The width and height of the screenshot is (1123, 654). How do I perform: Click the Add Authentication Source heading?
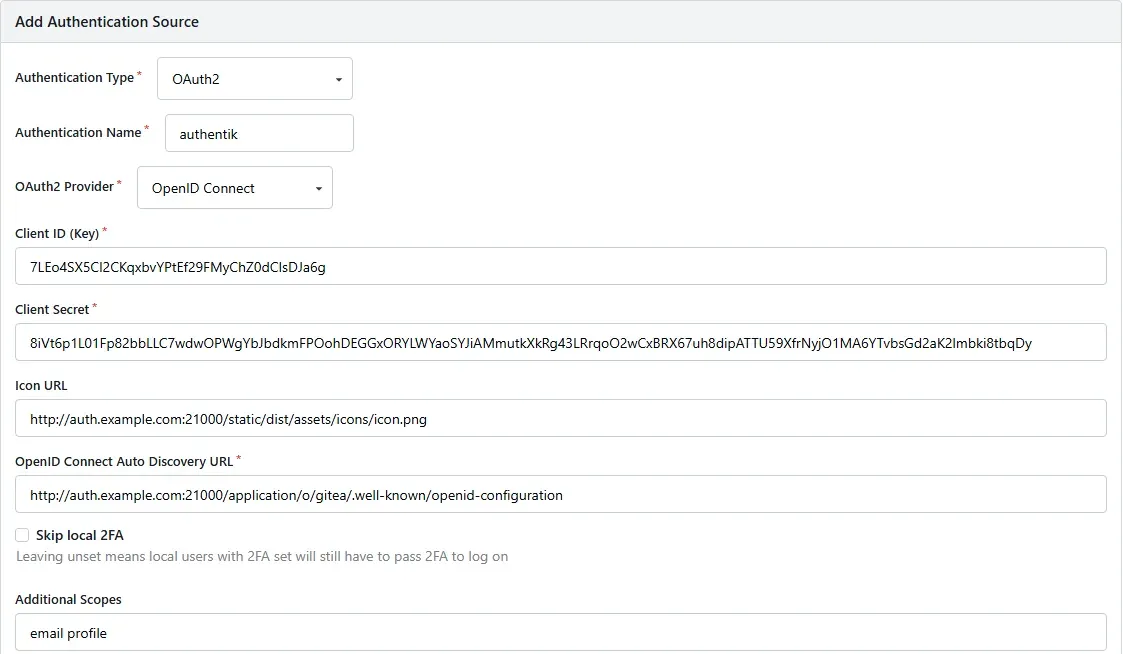[x=107, y=21]
